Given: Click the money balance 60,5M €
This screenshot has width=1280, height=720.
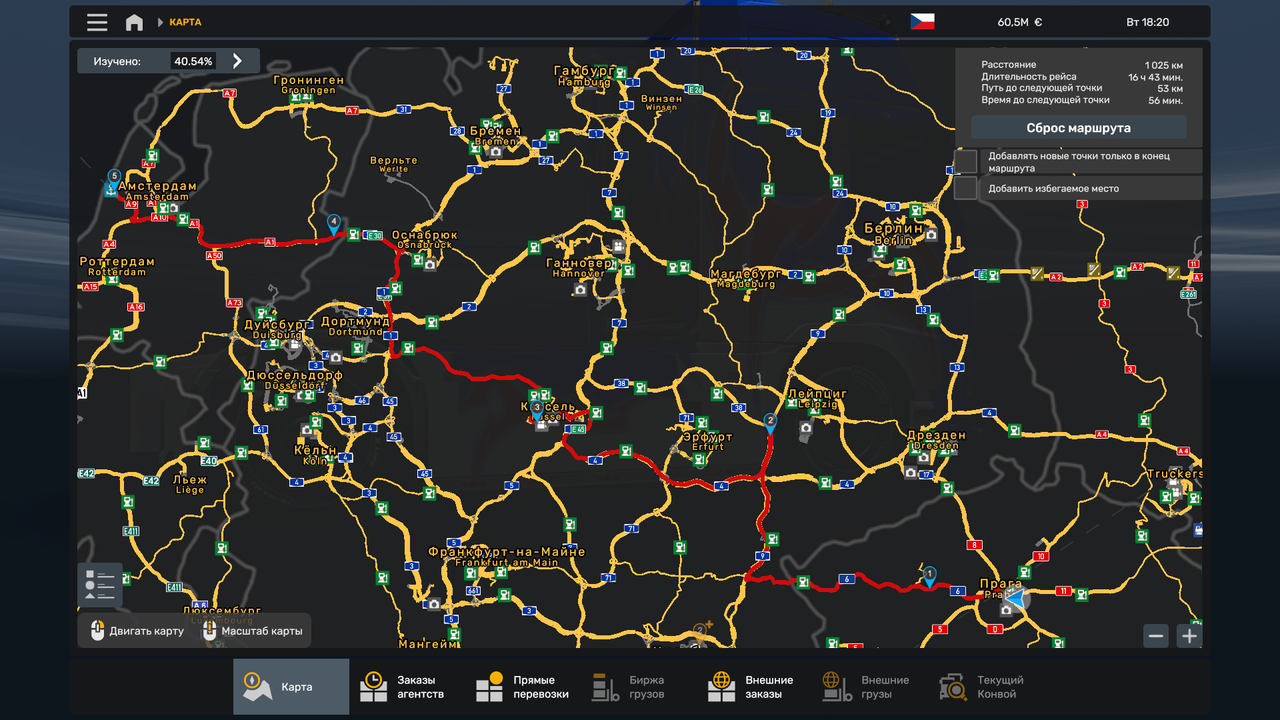Looking at the screenshot, I should coord(1020,22).
